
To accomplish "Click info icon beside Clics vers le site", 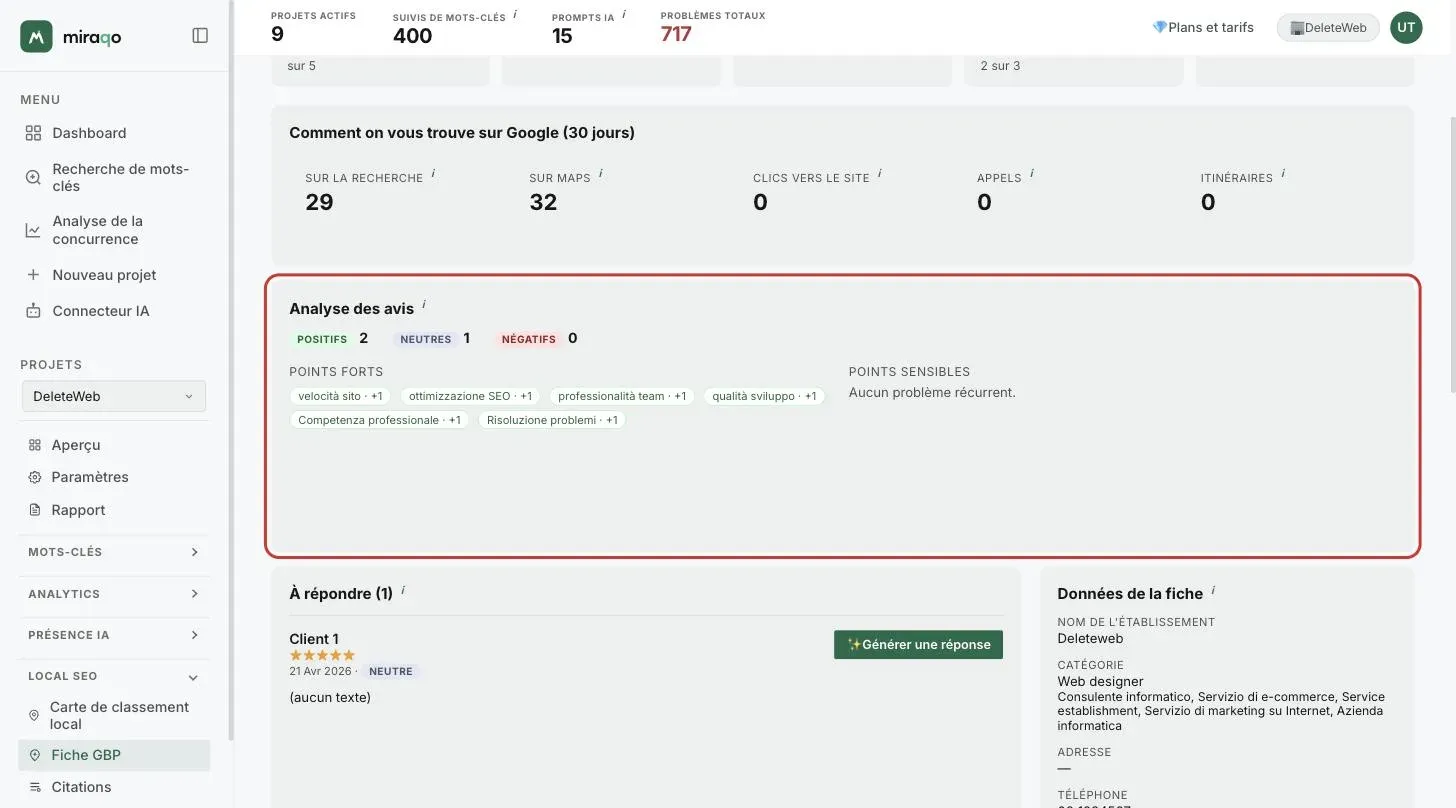I will (x=880, y=173).
